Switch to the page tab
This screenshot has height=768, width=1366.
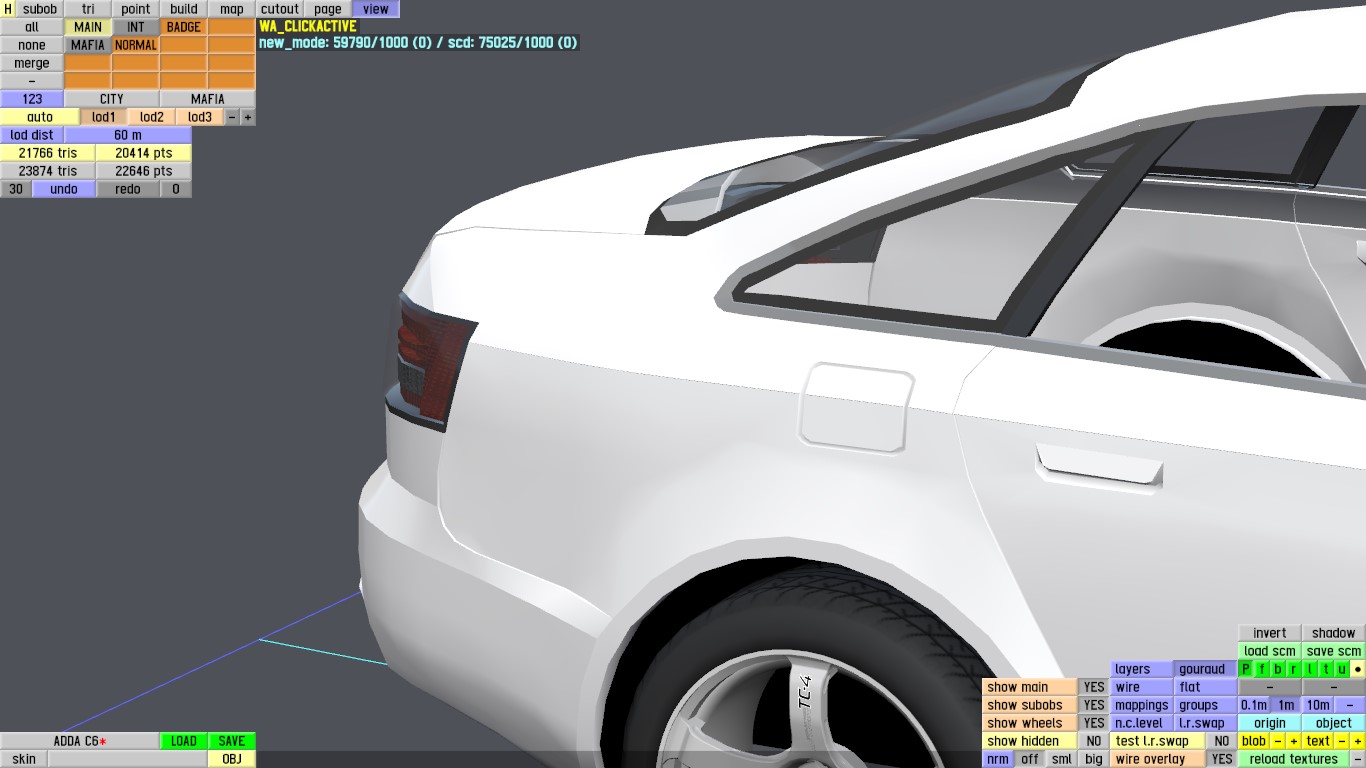tap(328, 9)
